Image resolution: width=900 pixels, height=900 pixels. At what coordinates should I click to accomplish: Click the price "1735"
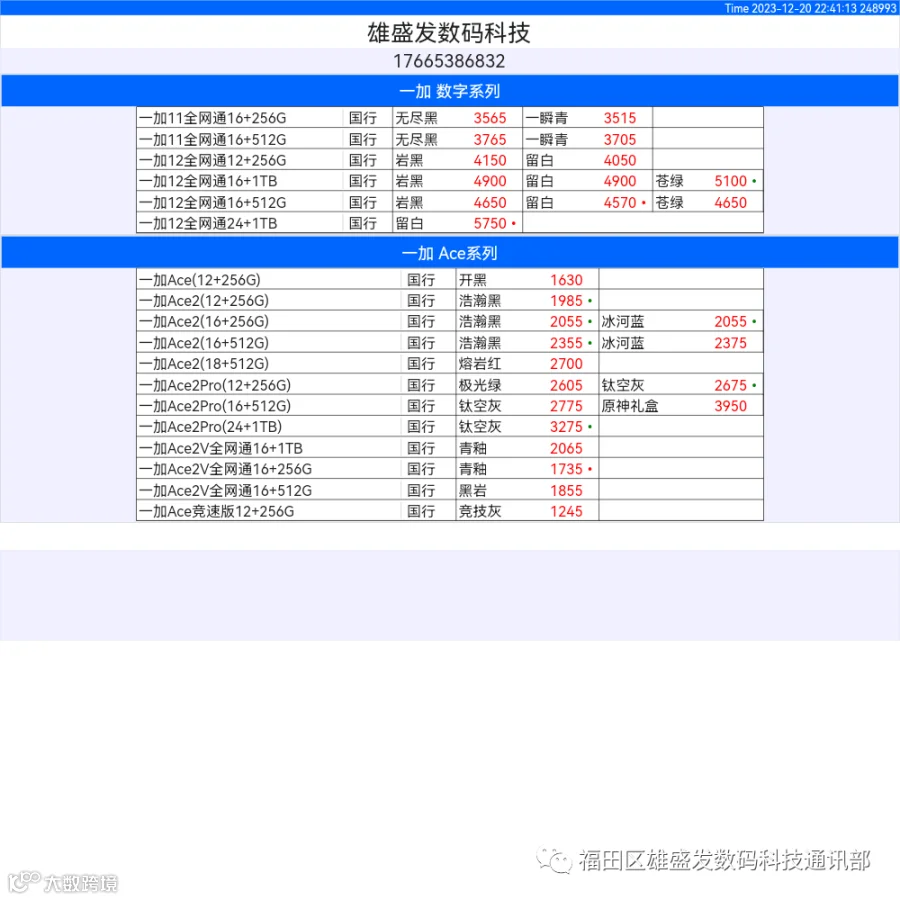coord(566,469)
